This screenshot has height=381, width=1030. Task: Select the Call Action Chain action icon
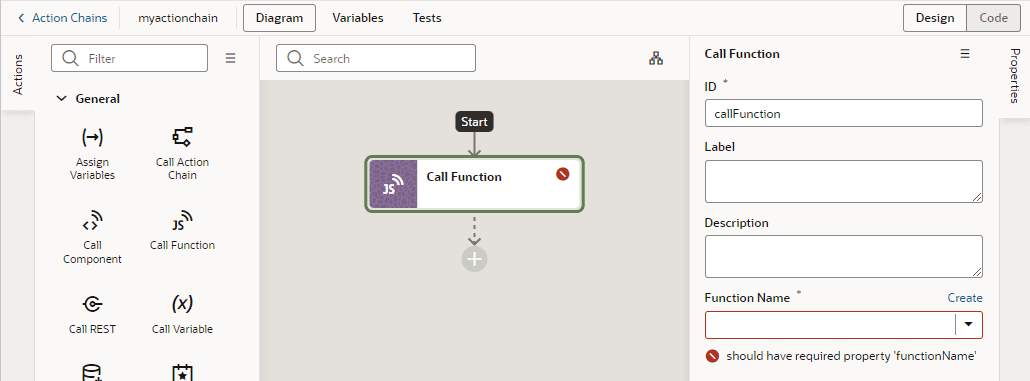(182, 137)
